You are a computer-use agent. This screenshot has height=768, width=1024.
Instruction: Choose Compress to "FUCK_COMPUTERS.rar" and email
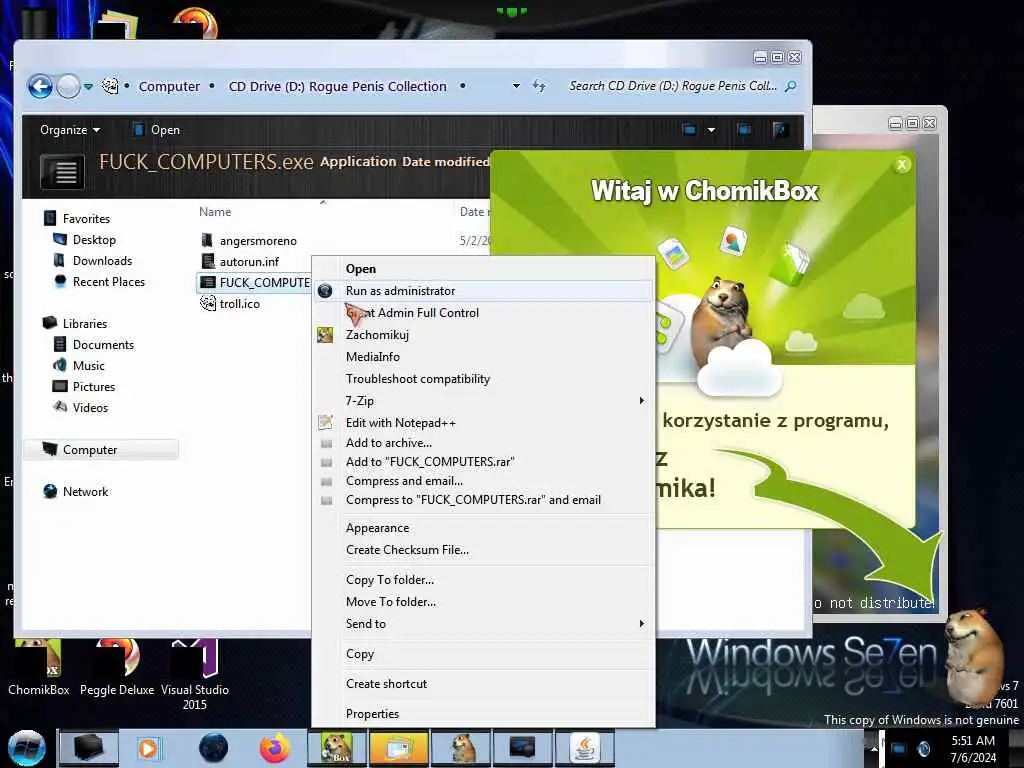[483, 500]
